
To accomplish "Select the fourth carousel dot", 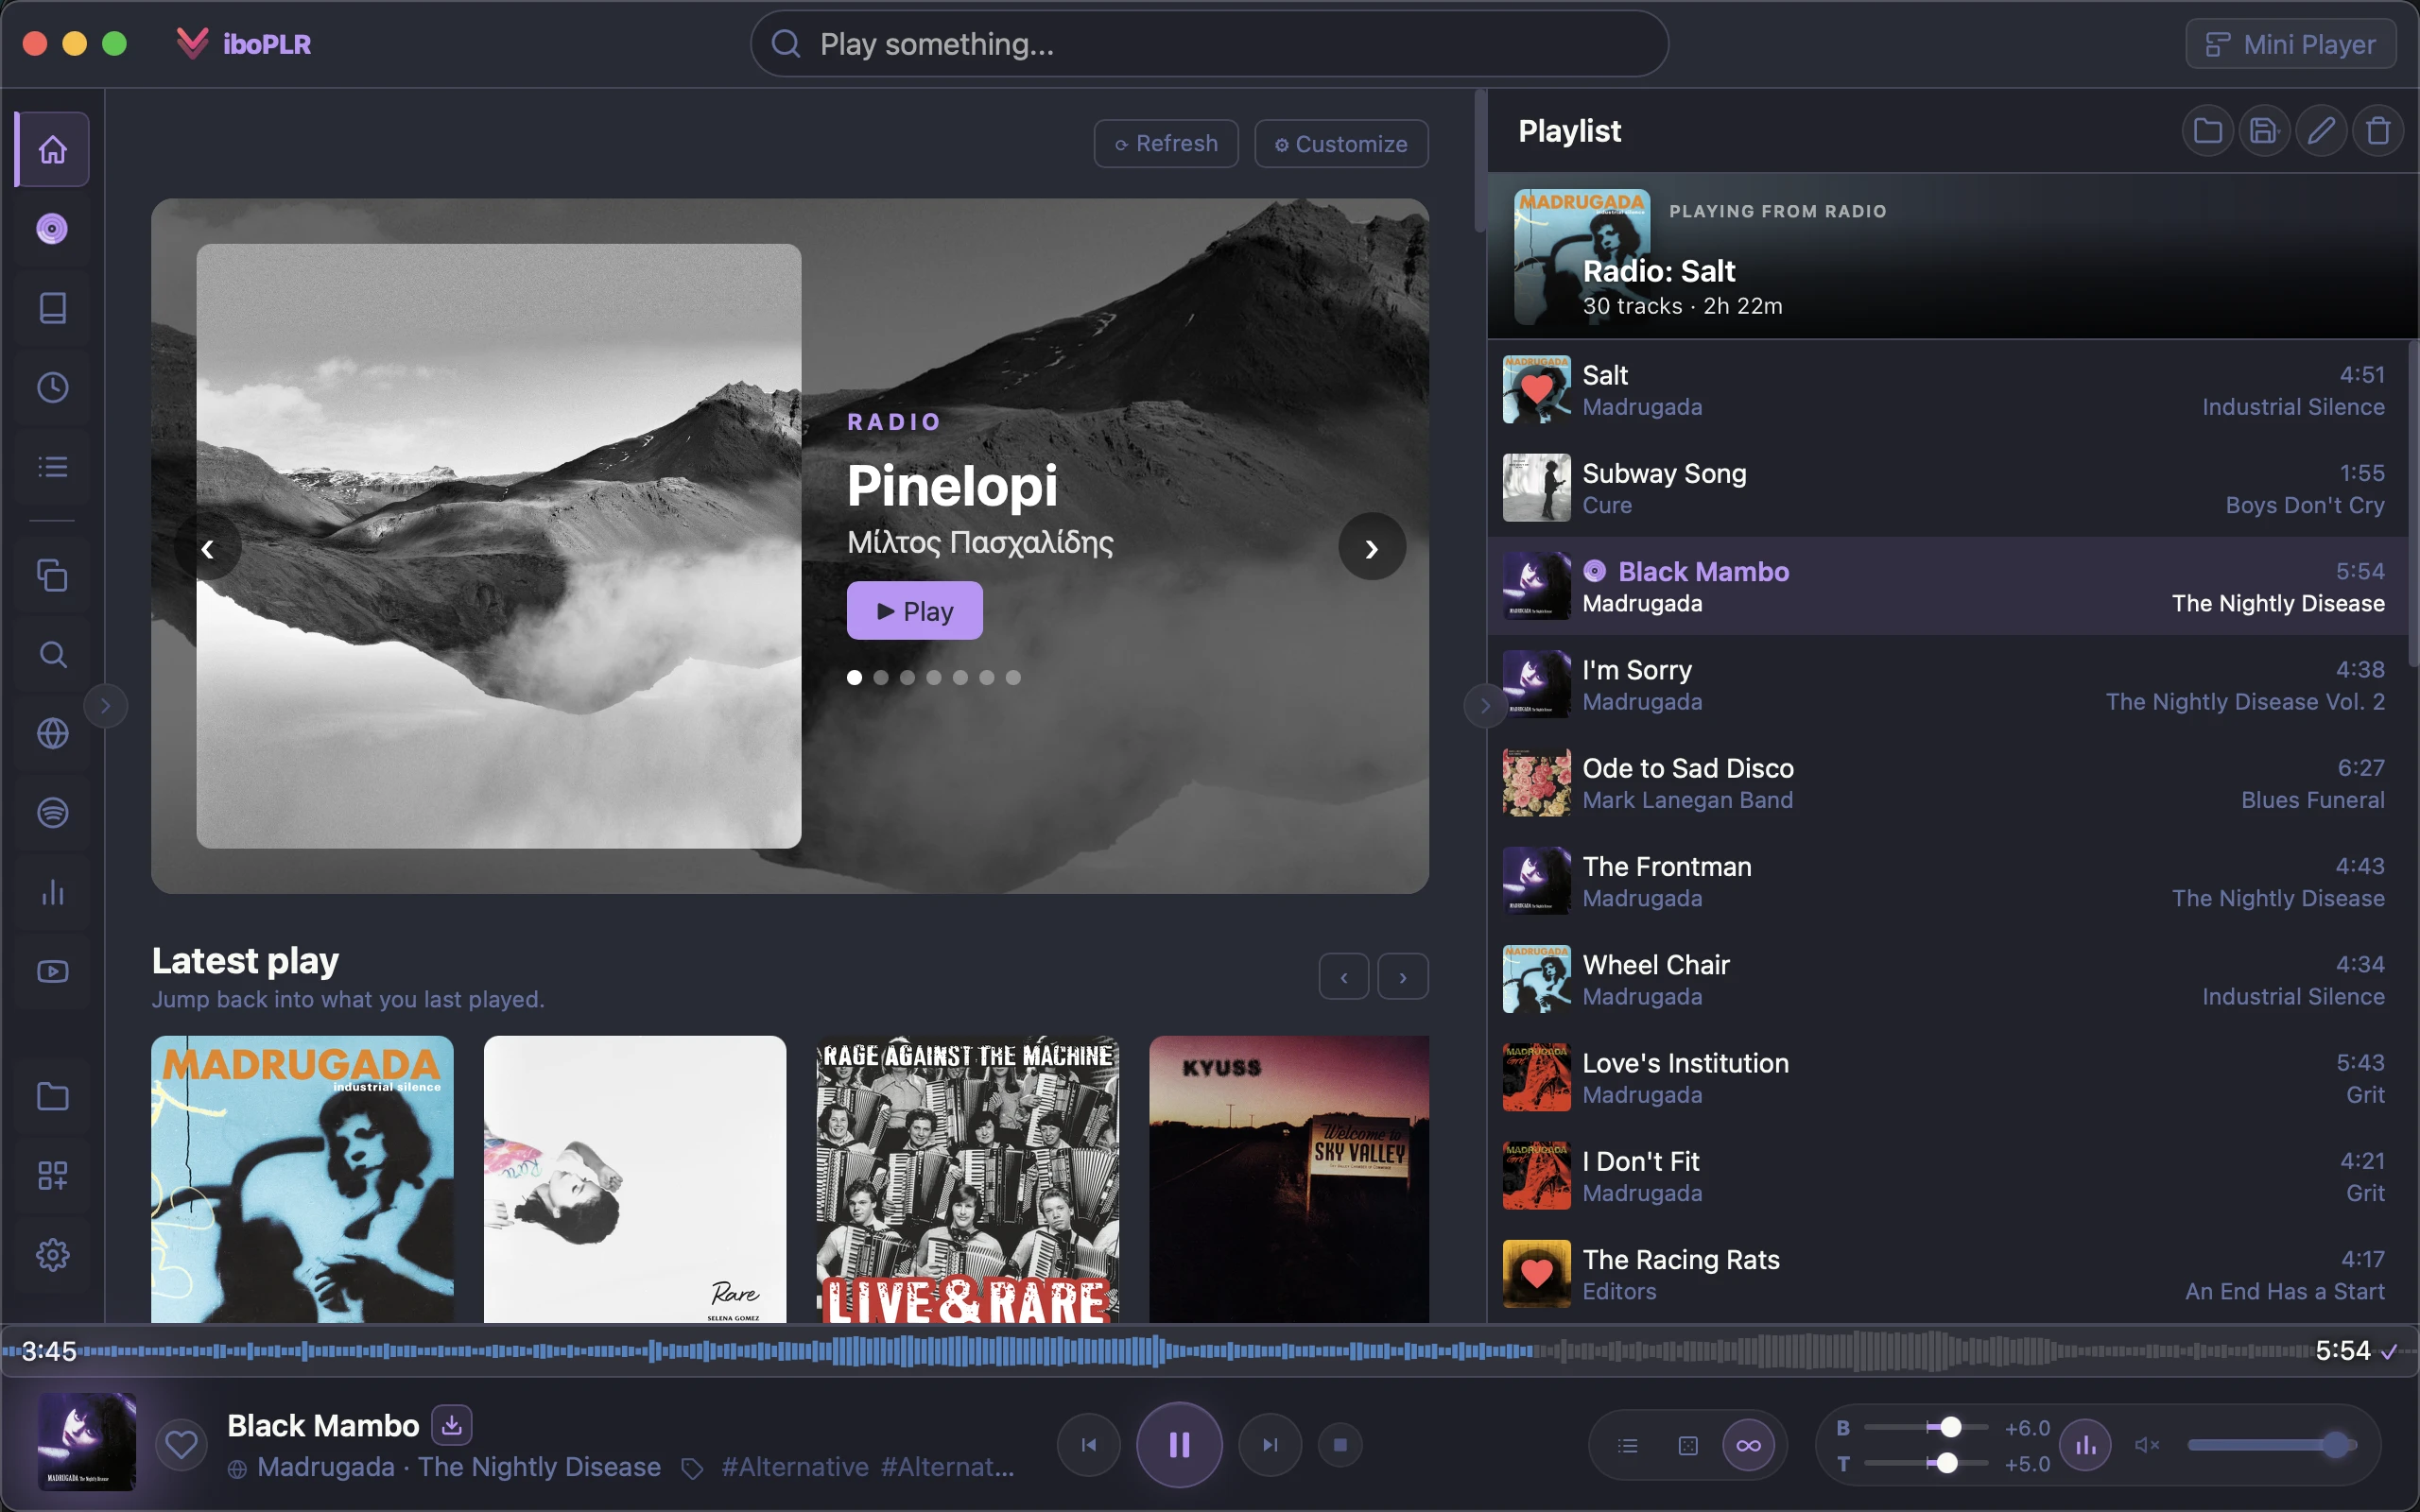I will coord(934,678).
